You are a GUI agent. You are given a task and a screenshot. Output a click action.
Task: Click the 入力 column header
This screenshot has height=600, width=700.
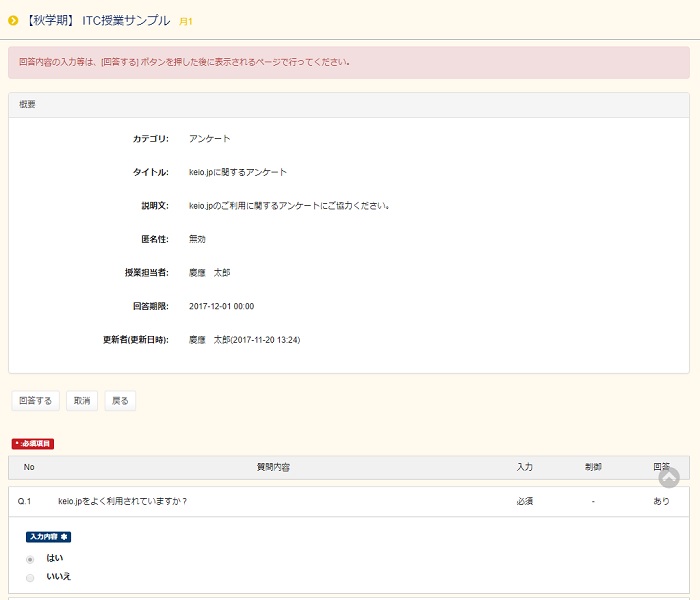coord(524,467)
